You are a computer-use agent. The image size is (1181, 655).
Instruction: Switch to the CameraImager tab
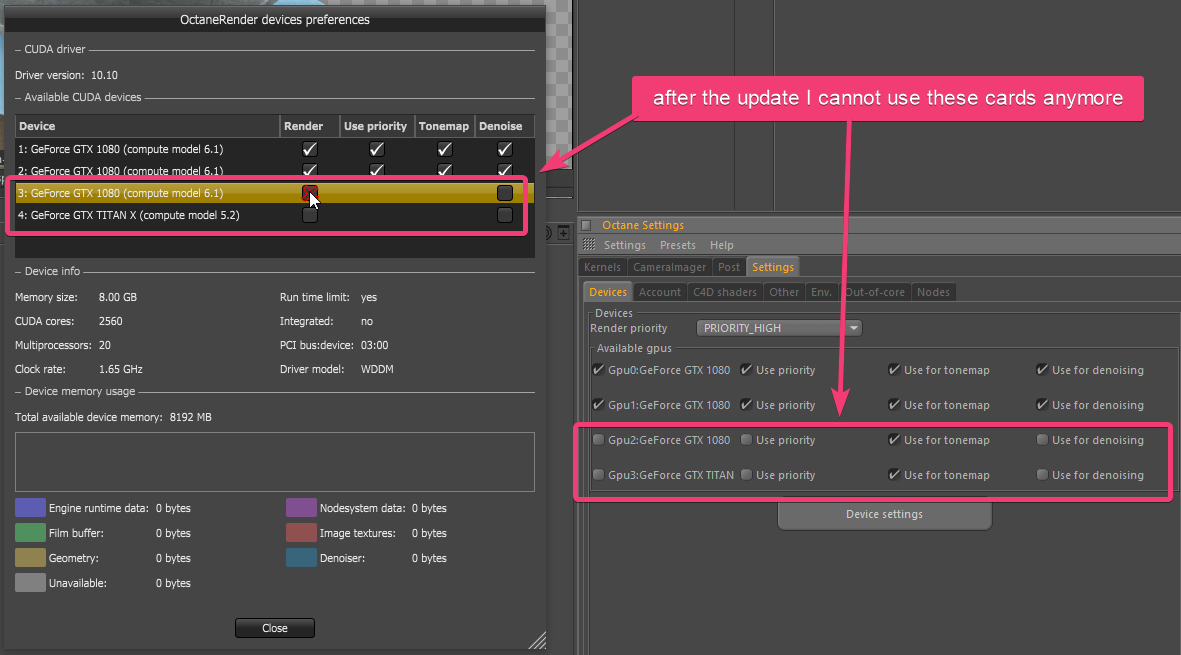pos(670,267)
